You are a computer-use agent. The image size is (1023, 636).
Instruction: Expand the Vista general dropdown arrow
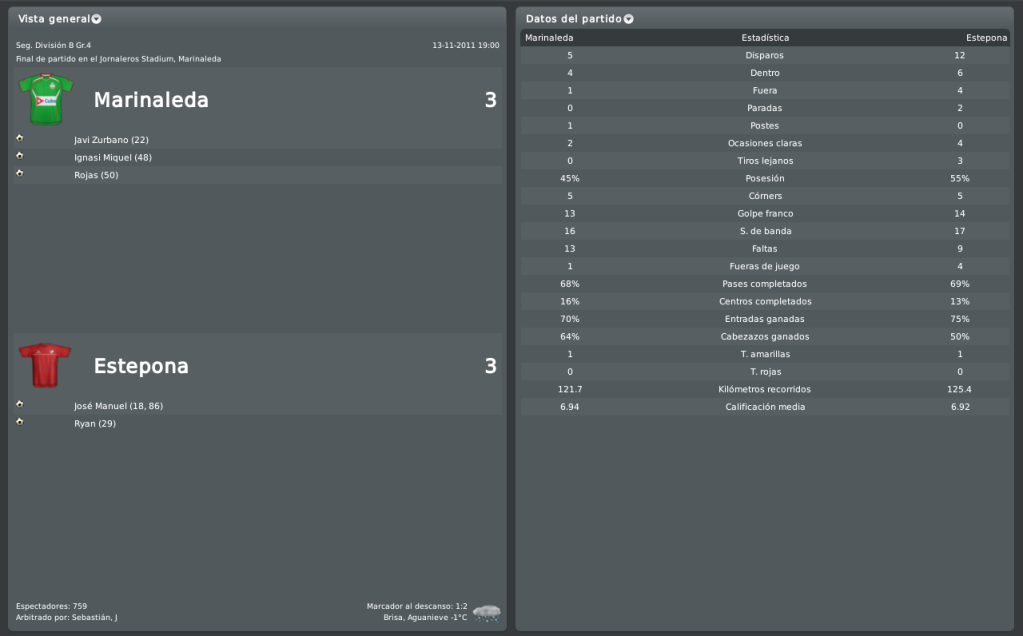pyautogui.click(x=97, y=19)
